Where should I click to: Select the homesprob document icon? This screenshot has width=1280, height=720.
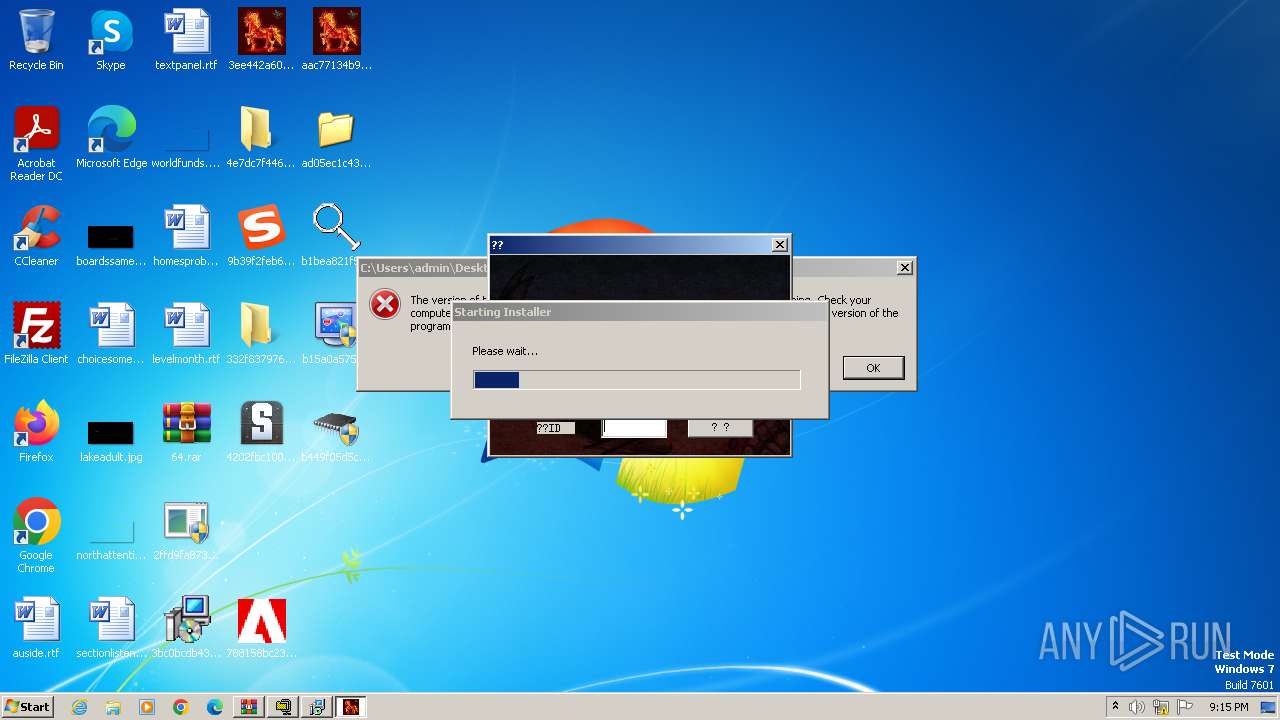(x=186, y=236)
